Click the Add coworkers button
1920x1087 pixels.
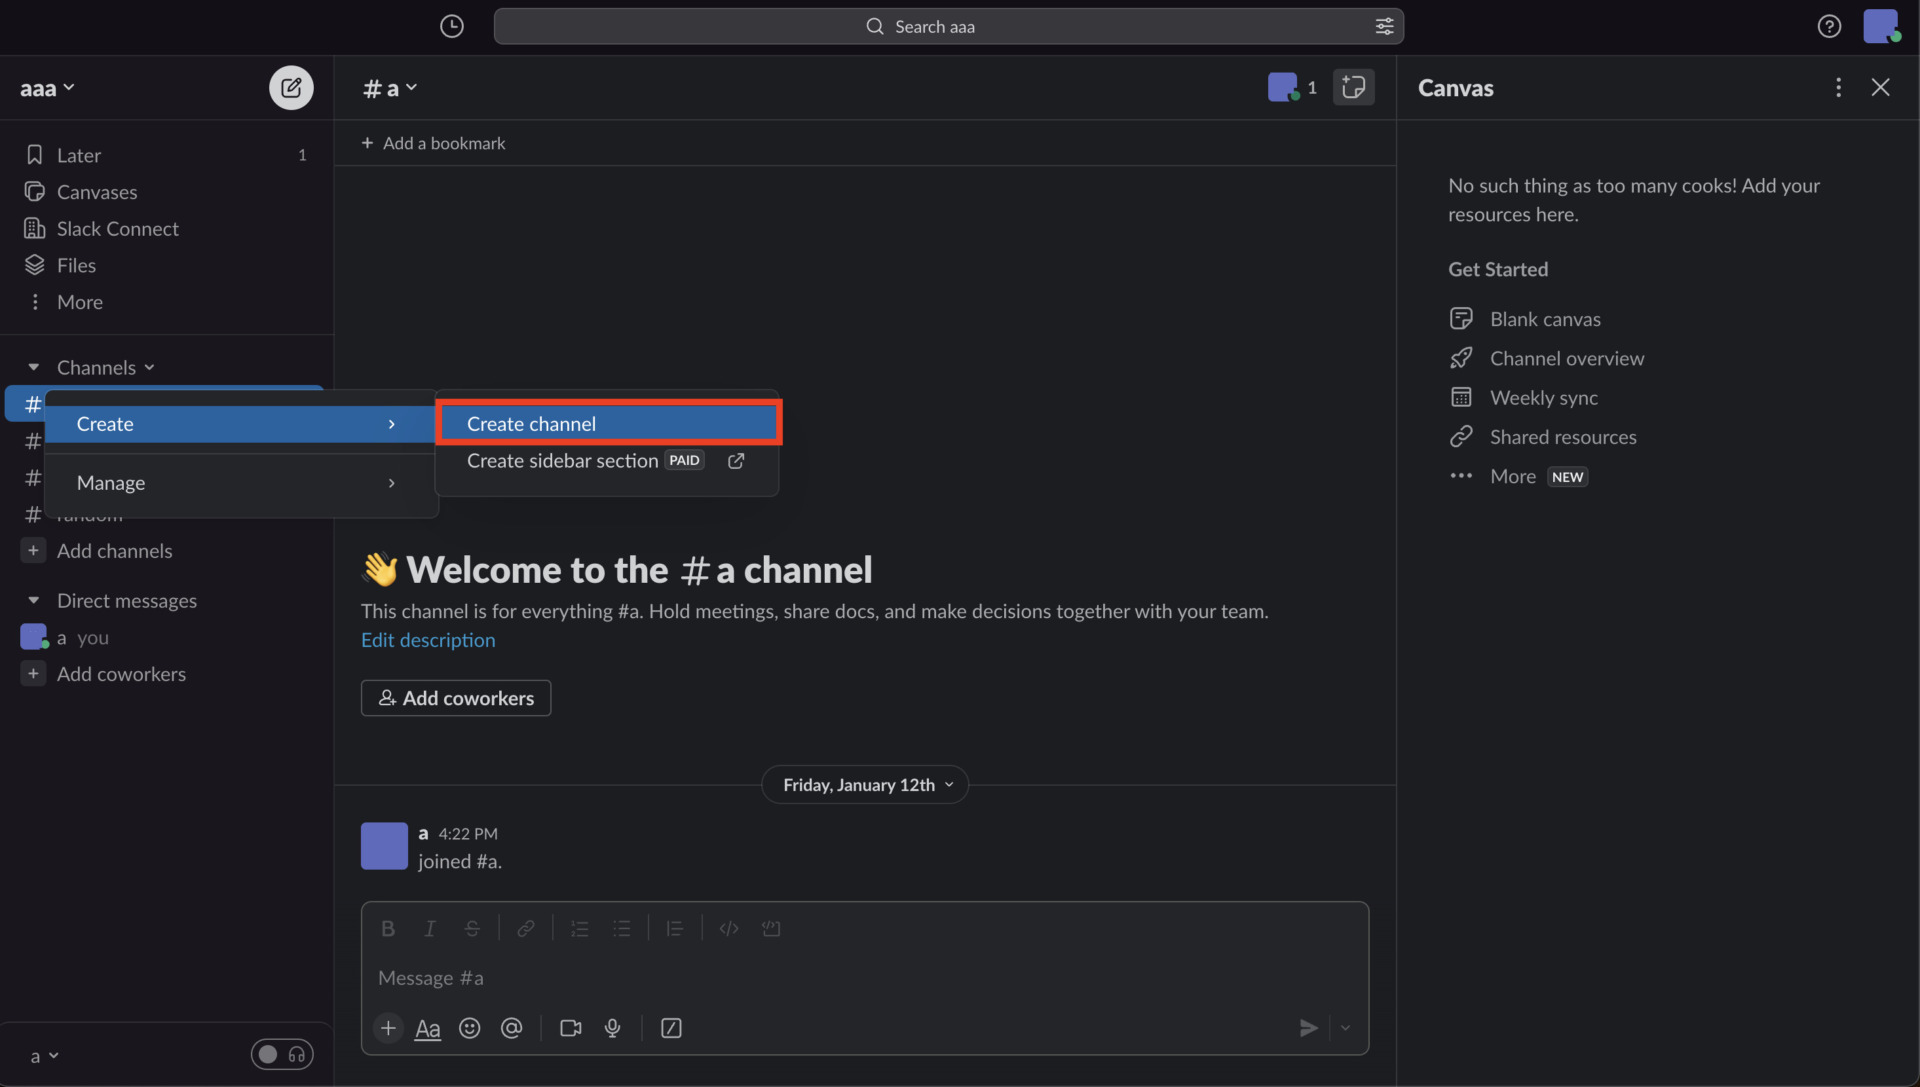click(x=455, y=698)
